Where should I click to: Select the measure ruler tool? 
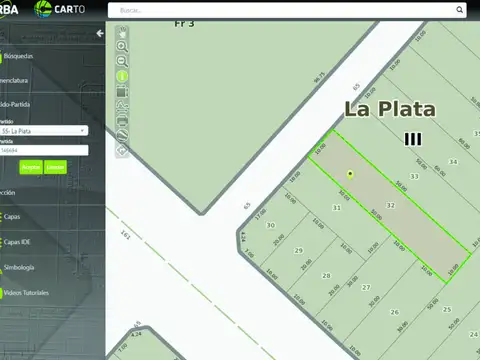(x=122, y=135)
